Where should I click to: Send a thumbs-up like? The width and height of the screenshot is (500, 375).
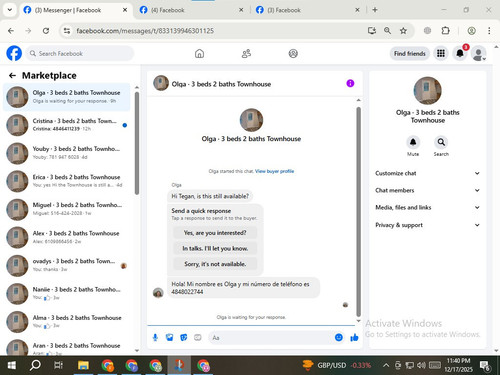354,338
